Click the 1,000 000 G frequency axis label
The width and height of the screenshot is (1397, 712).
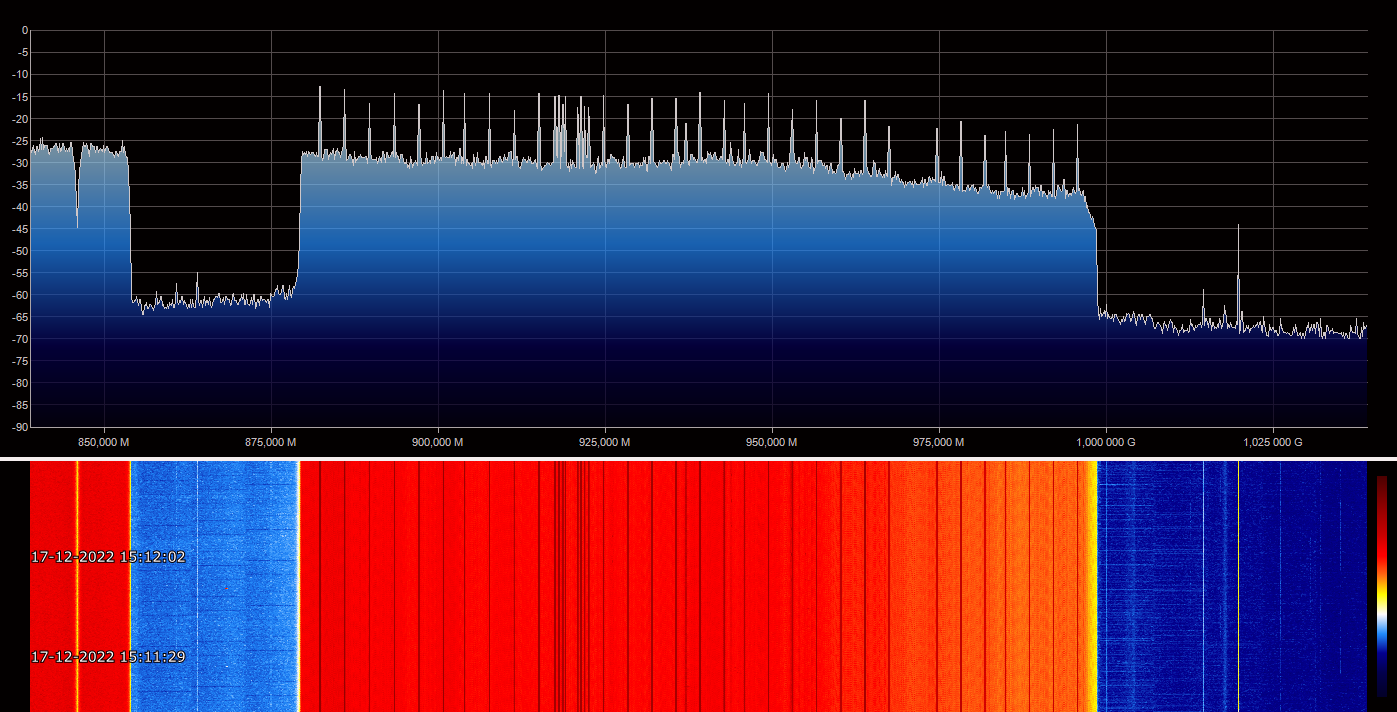(1105, 442)
